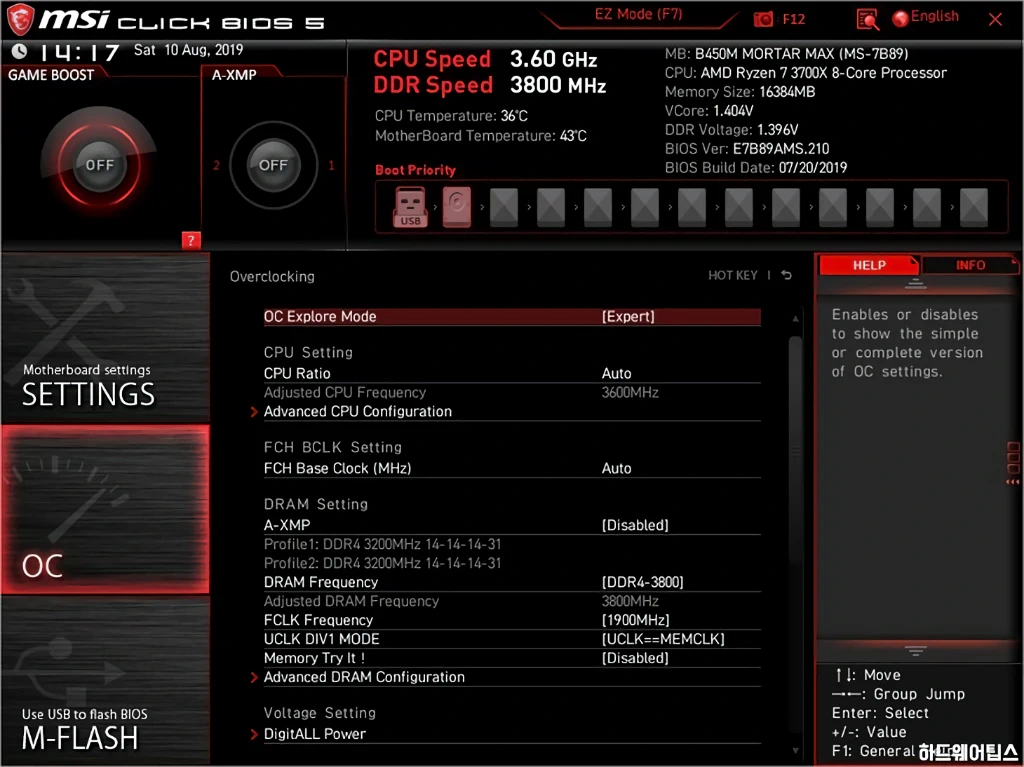Expand the DigitALL Power submenu

pyautogui.click(x=314, y=734)
